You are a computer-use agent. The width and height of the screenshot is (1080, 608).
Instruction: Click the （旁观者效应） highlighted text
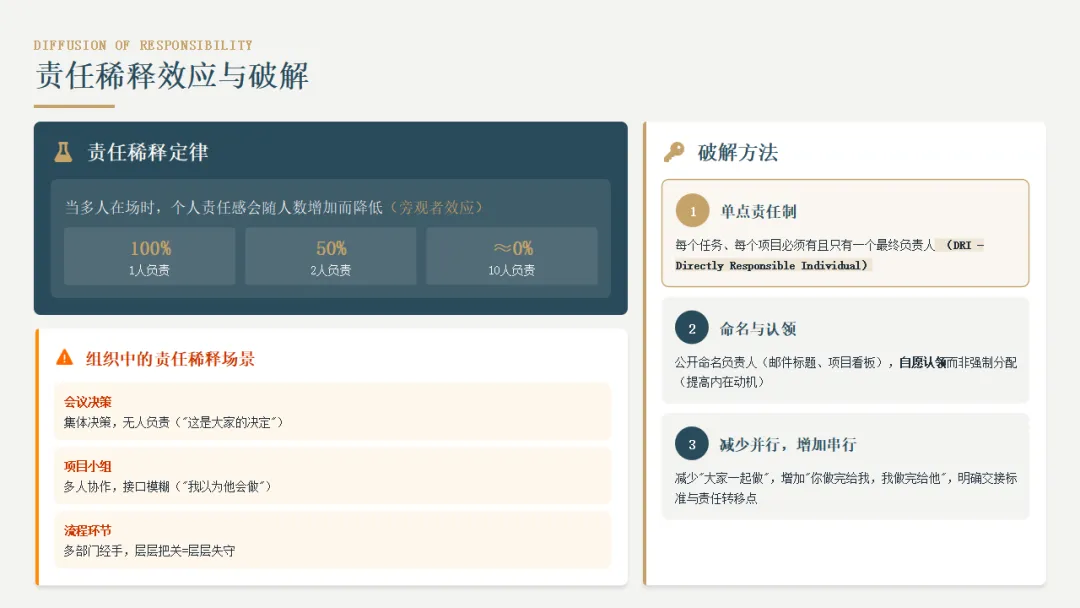(436, 207)
